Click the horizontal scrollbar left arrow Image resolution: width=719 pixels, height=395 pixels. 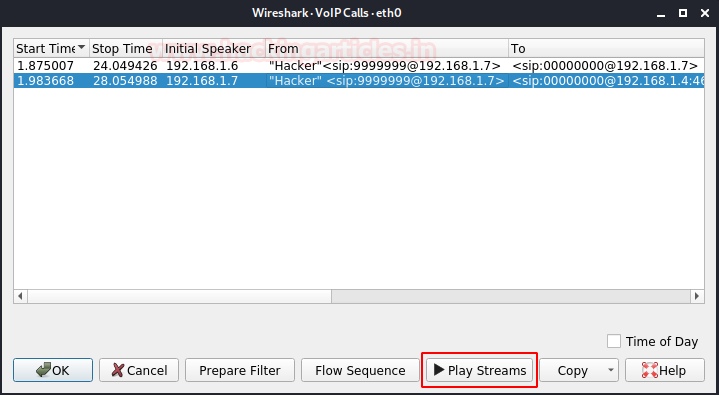[20, 296]
